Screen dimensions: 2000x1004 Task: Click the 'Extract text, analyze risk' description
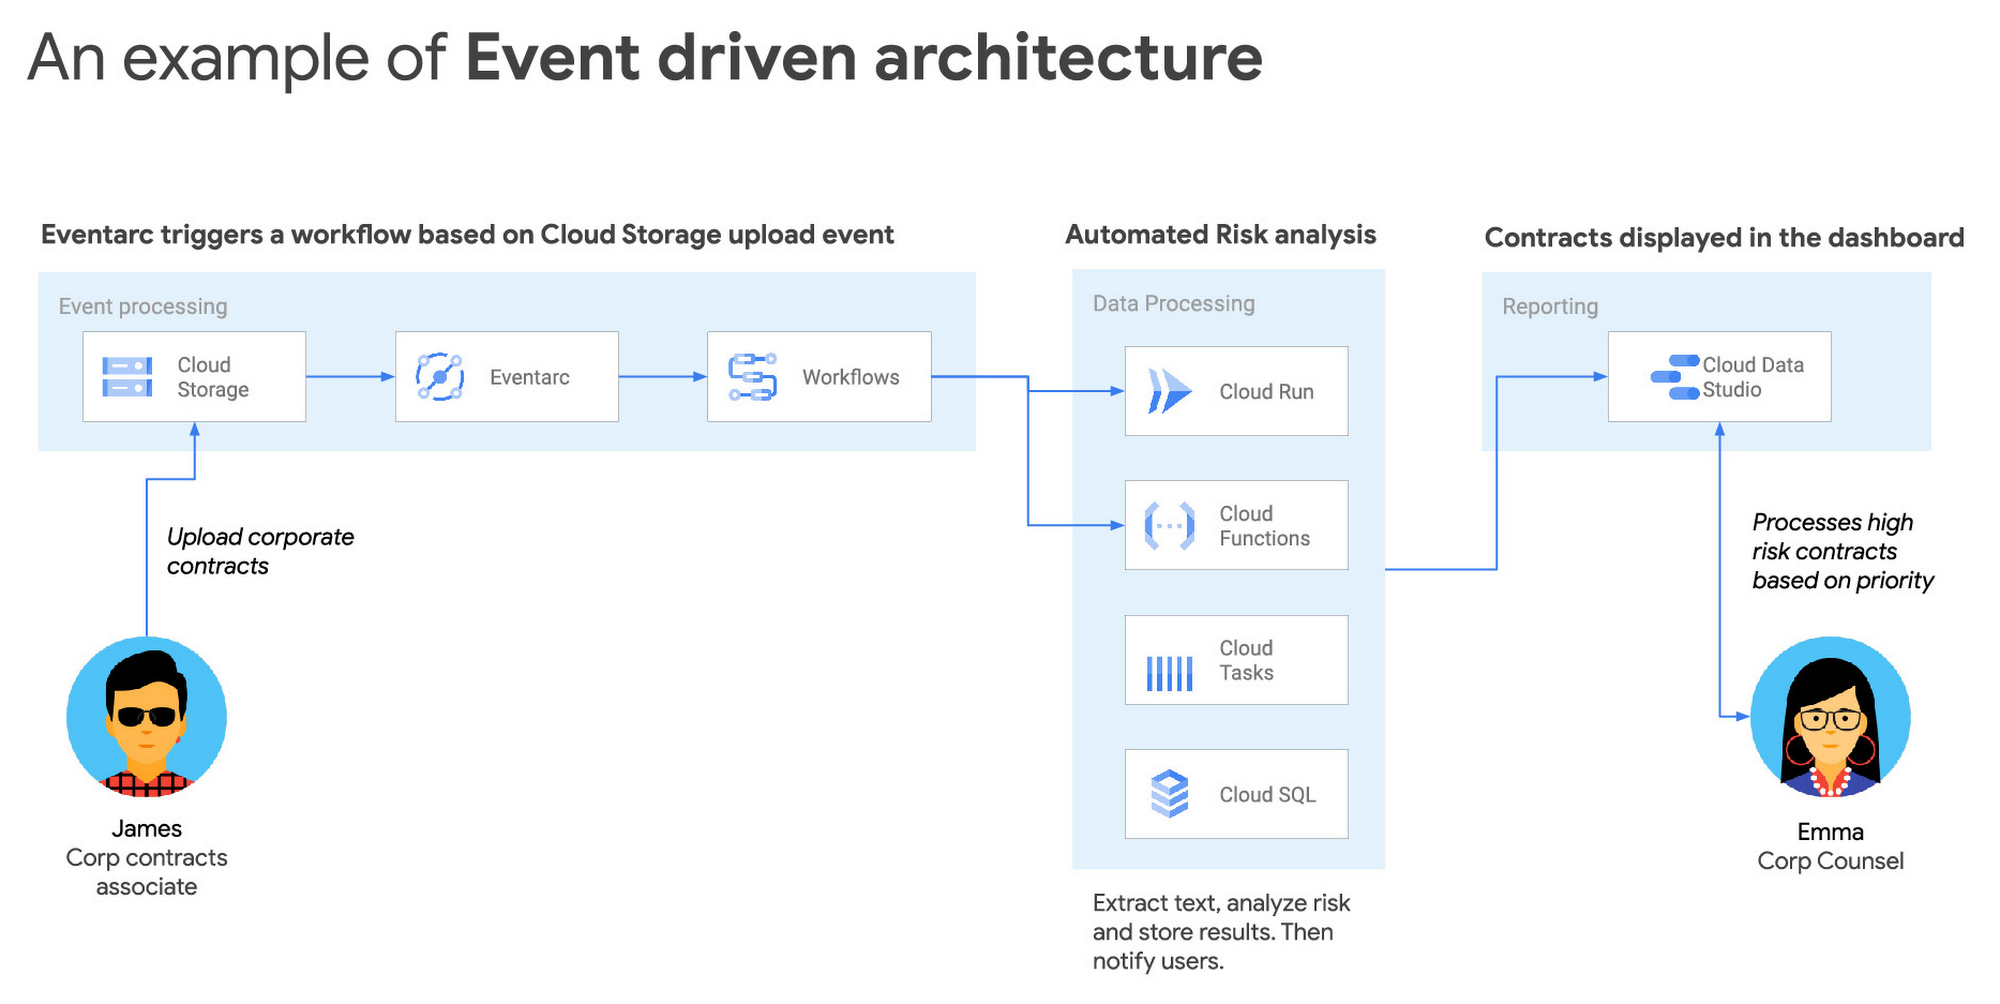click(1221, 932)
